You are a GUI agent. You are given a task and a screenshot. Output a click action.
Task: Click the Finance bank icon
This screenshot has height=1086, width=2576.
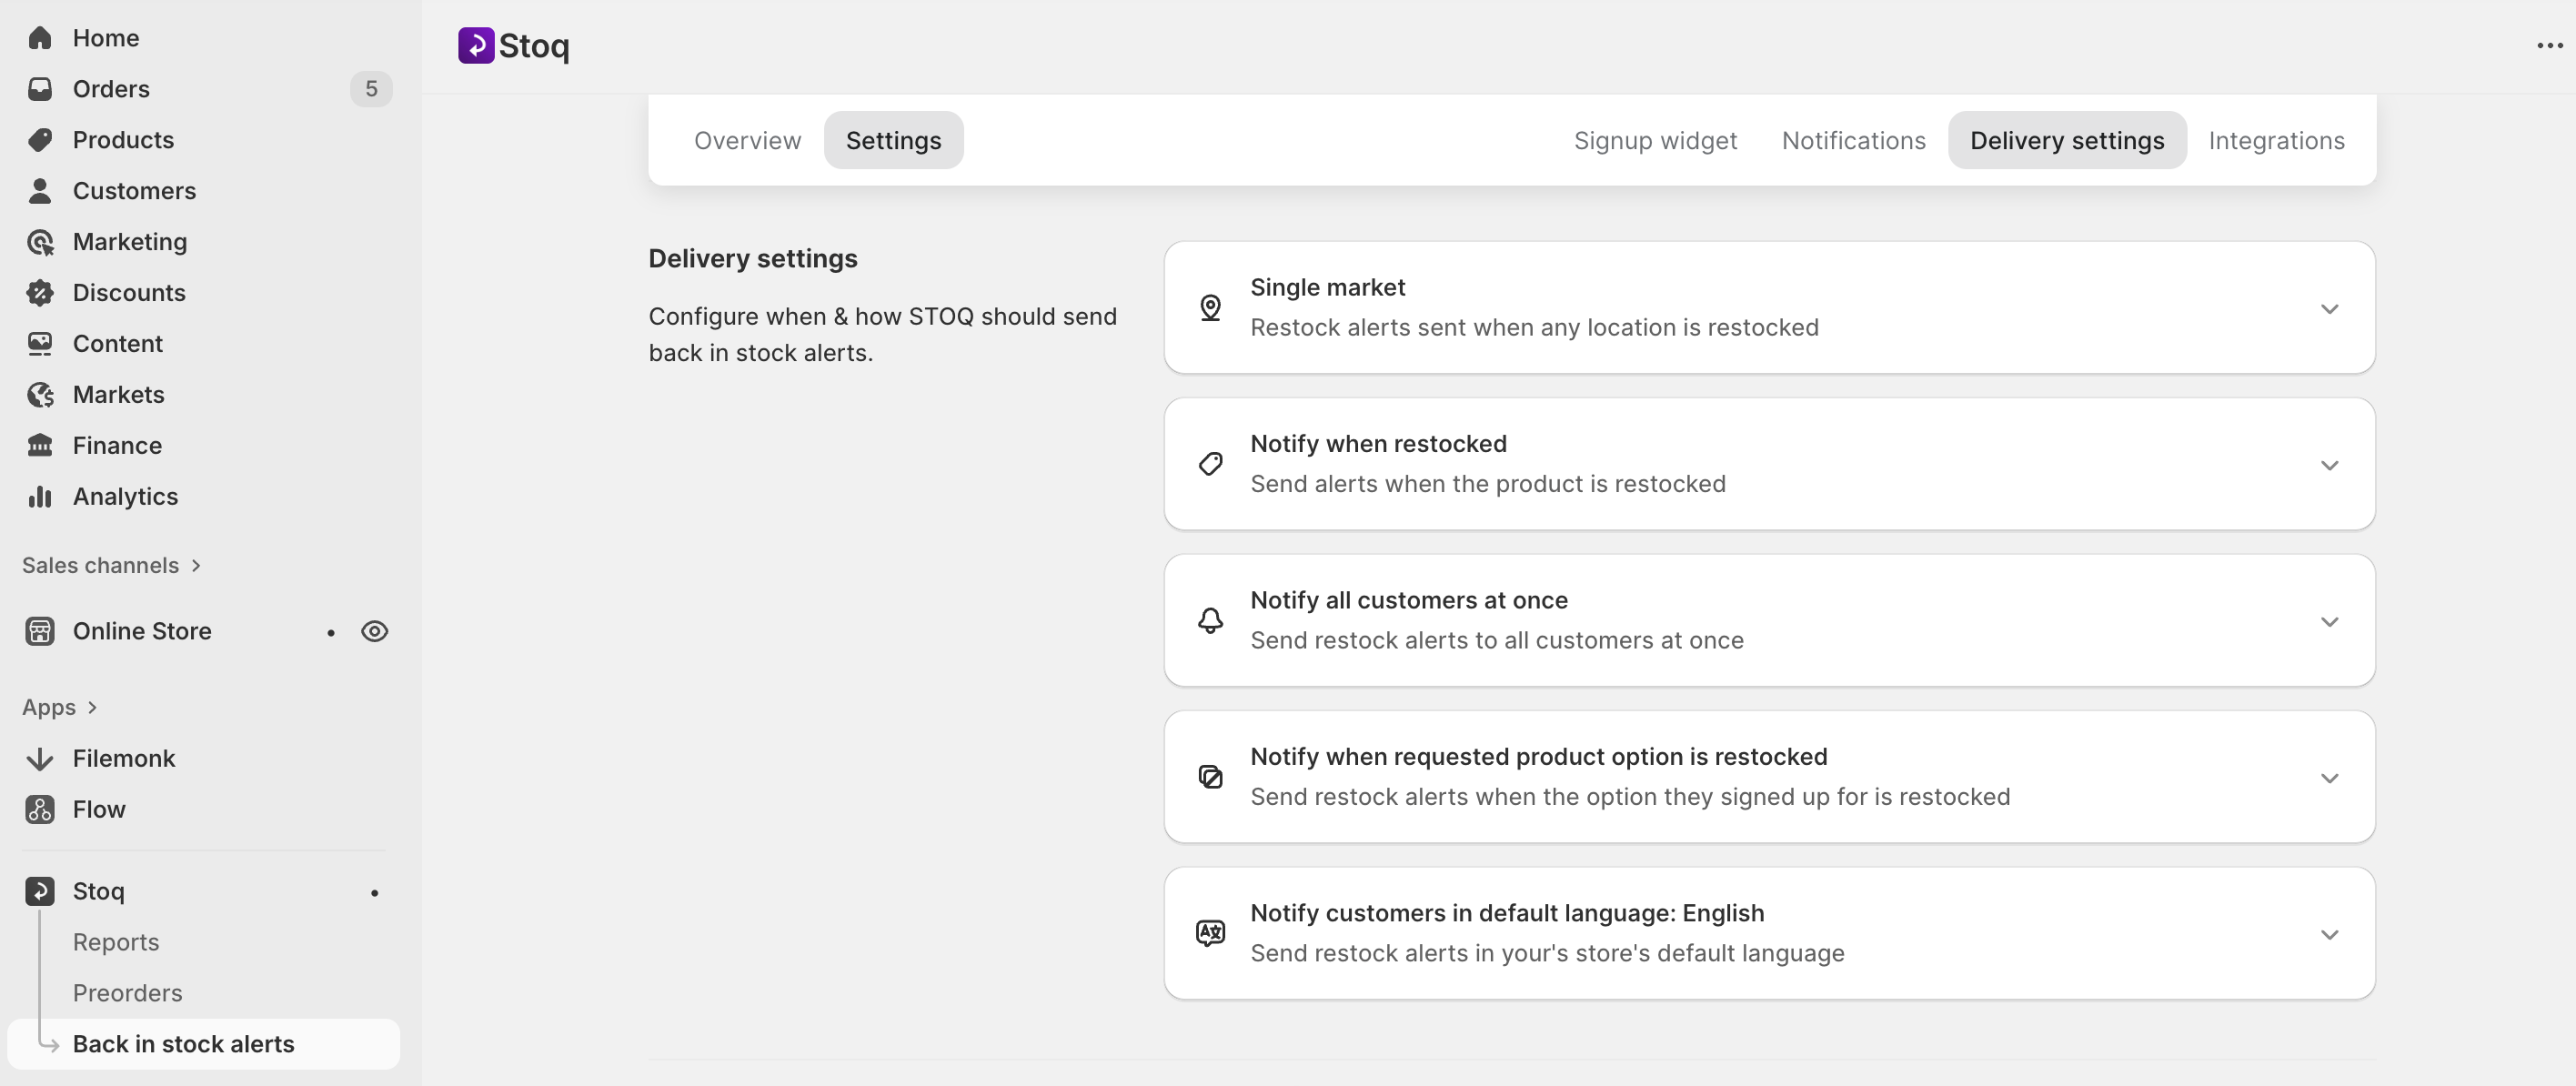[40, 446]
